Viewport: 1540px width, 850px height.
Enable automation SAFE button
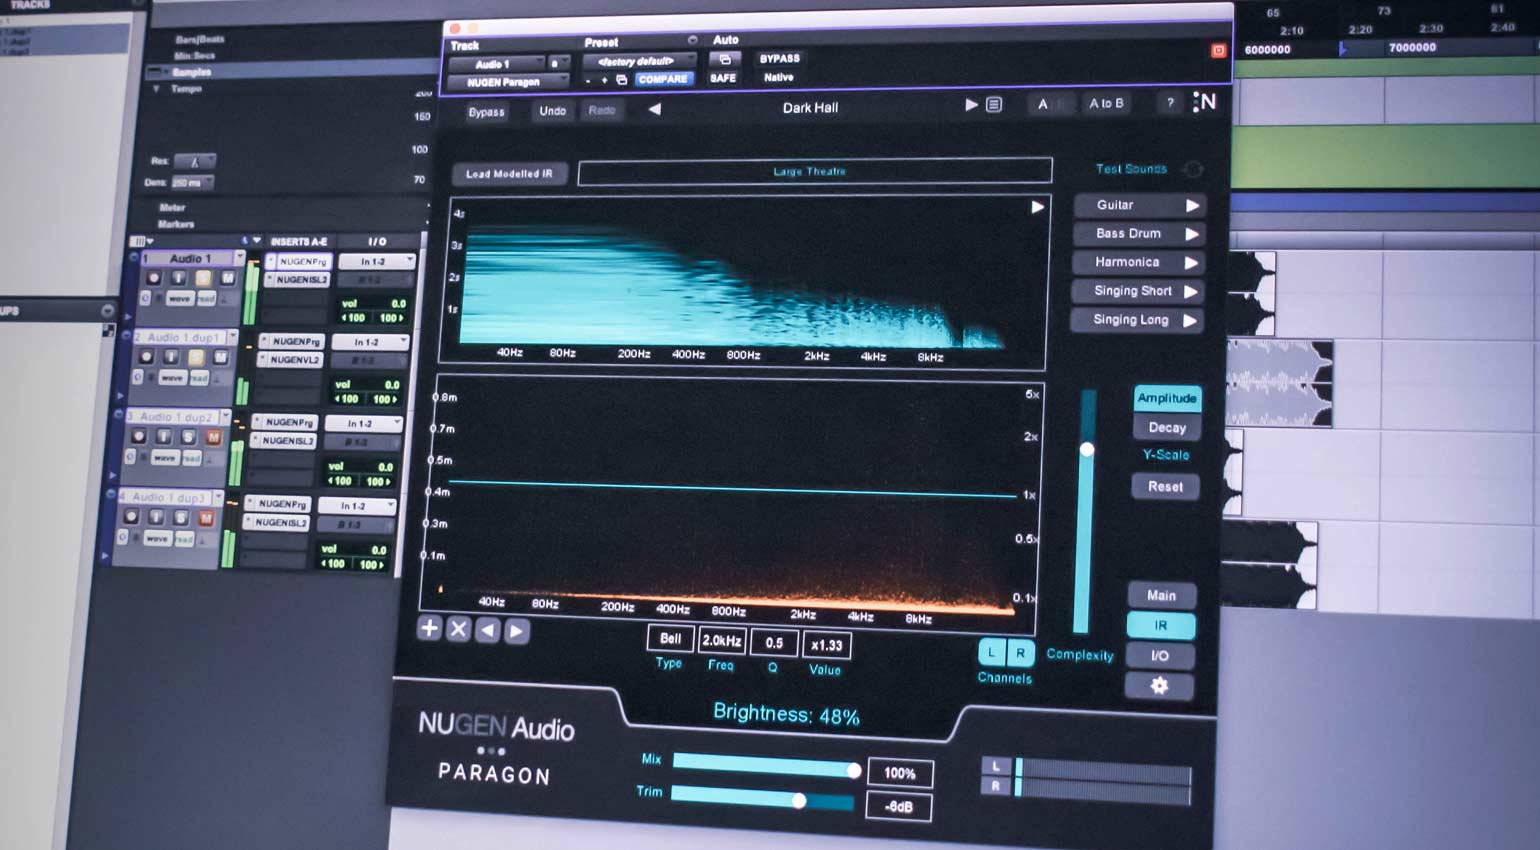(x=723, y=78)
